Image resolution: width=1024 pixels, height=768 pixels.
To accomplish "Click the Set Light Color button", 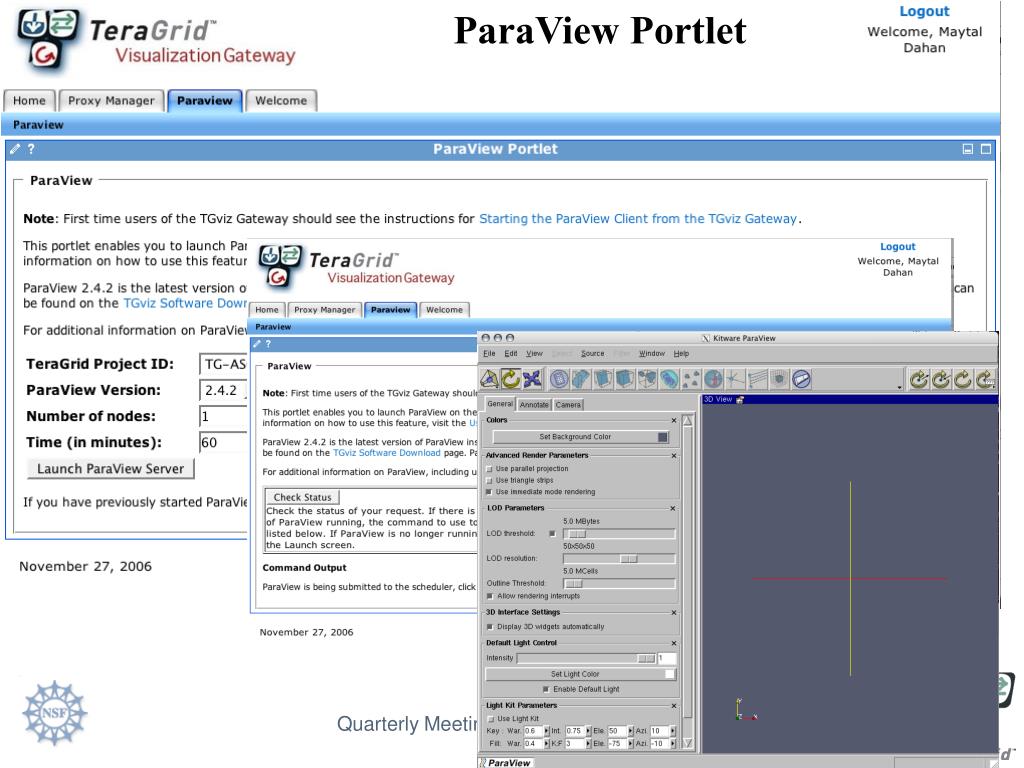I will tap(581, 674).
